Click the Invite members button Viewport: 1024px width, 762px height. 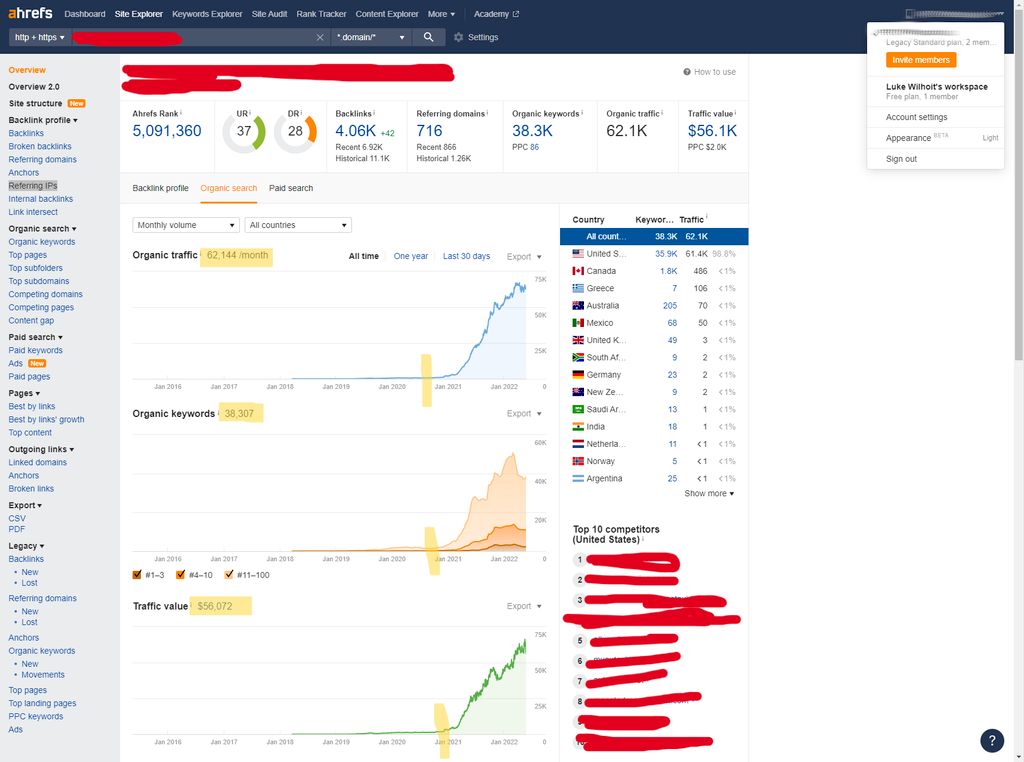pyautogui.click(x=921, y=59)
